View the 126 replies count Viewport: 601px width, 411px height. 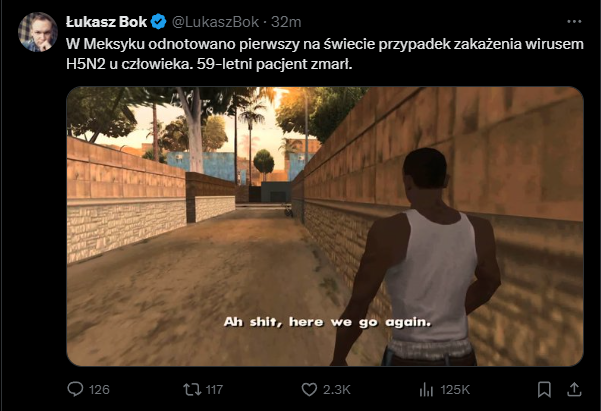pyautogui.click(x=99, y=390)
